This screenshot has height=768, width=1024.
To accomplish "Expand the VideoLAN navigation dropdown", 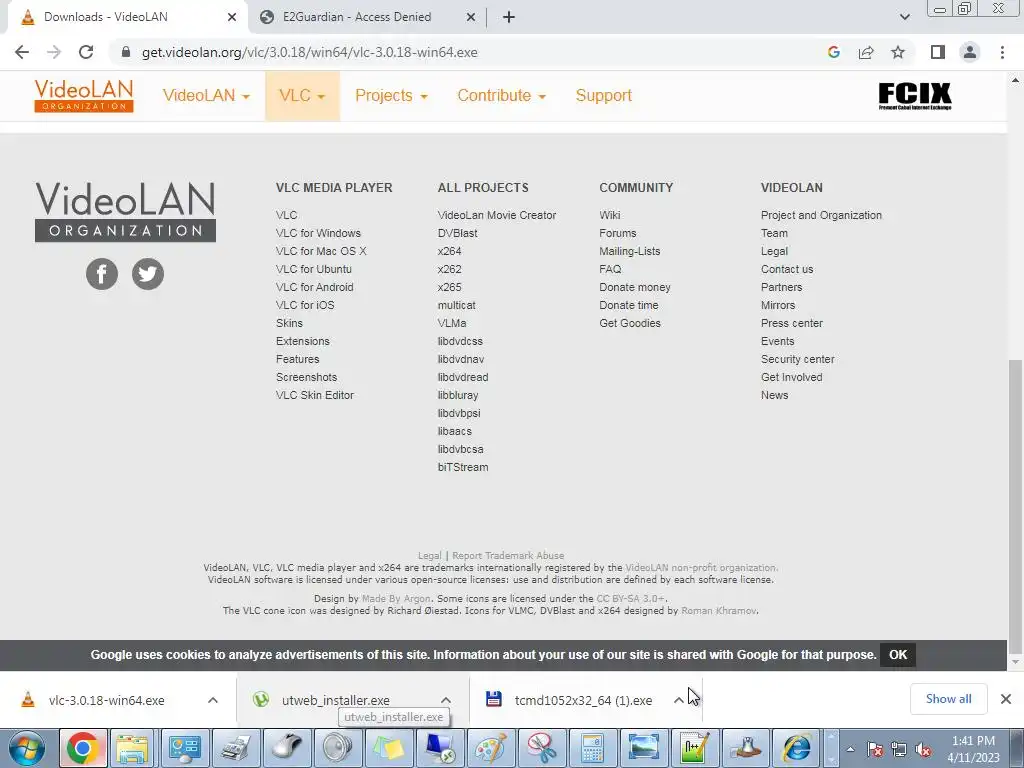I will (206, 95).
